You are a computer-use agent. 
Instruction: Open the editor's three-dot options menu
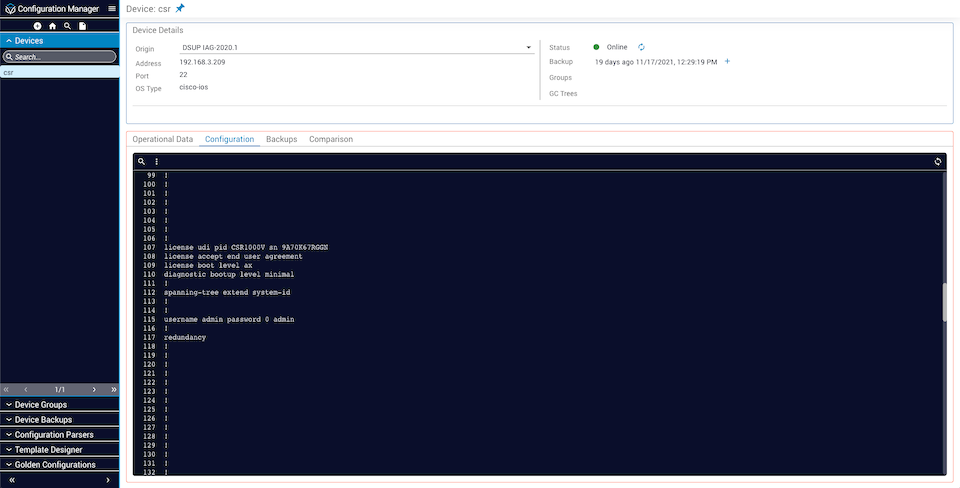pyautogui.click(x=156, y=161)
